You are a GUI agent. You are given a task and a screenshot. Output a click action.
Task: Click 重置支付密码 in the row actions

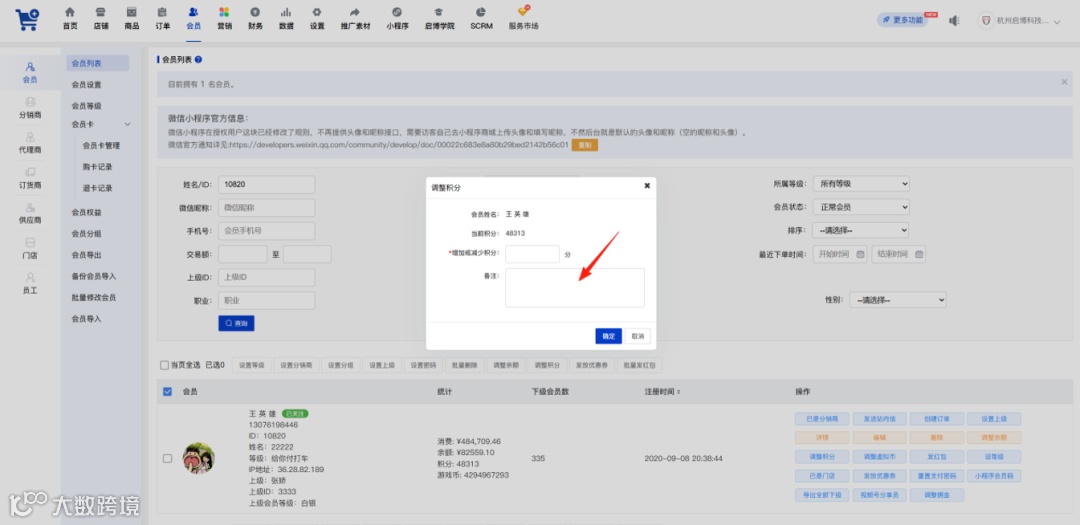point(936,476)
